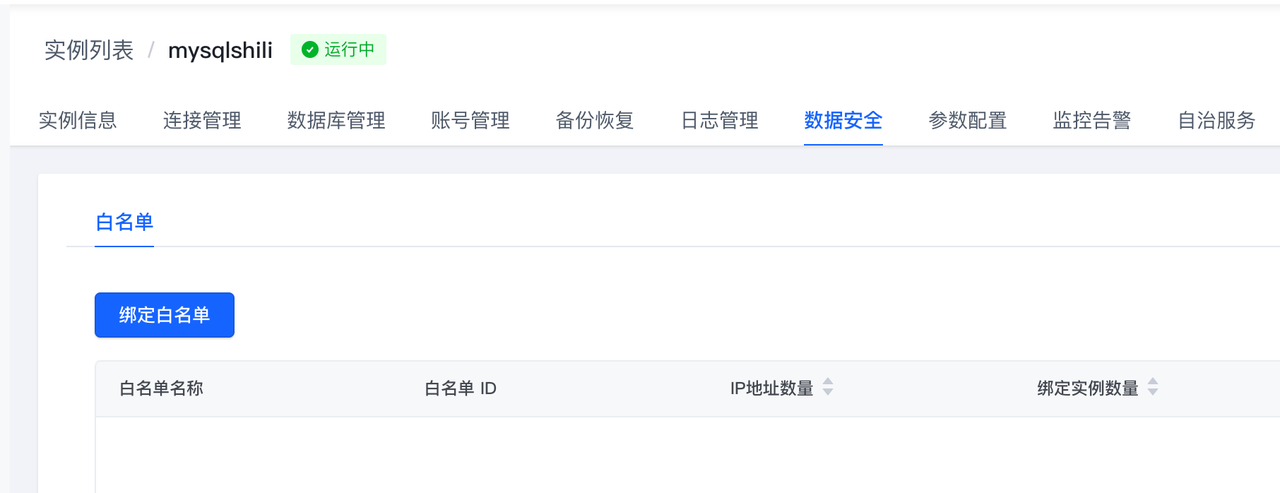The height and width of the screenshot is (493, 1280).
Task: Sort by 绑定实例数量 using the sort arrows
Action: pyautogui.click(x=1153, y=388)
